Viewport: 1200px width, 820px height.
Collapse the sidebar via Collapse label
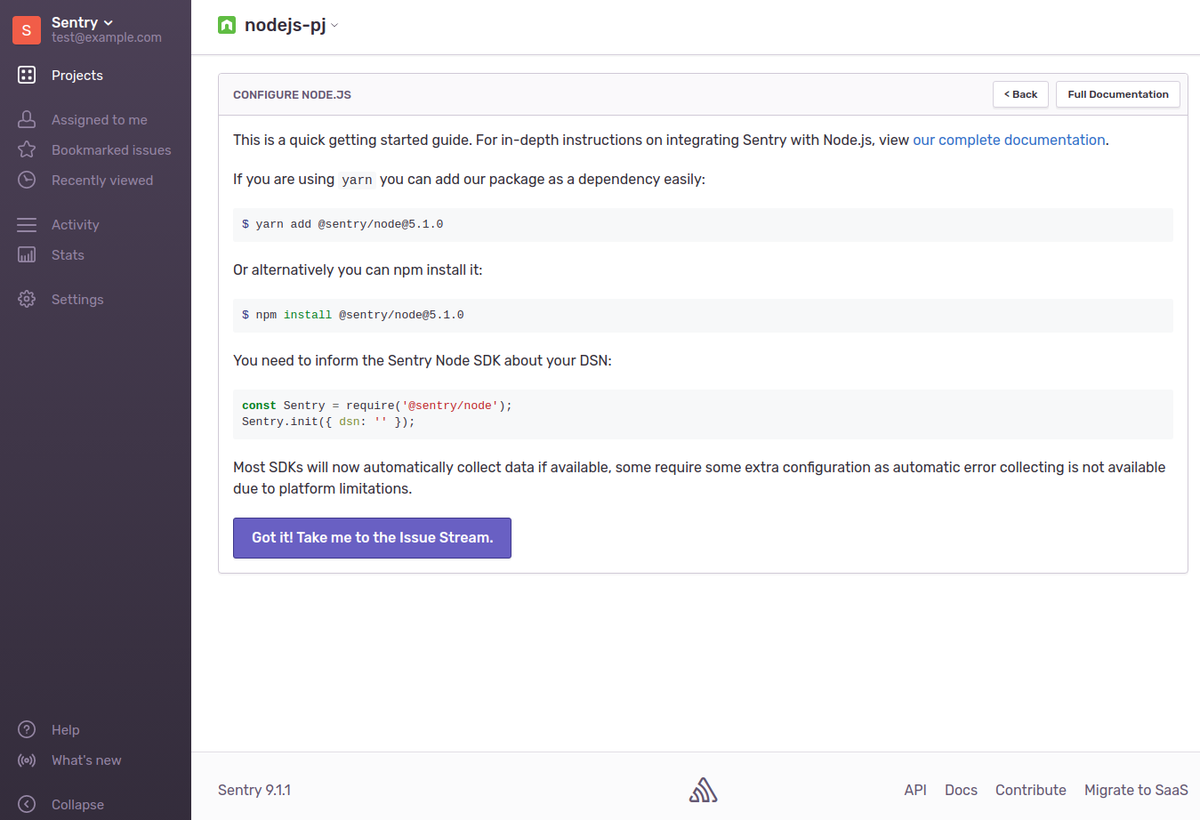pos(77,804)
